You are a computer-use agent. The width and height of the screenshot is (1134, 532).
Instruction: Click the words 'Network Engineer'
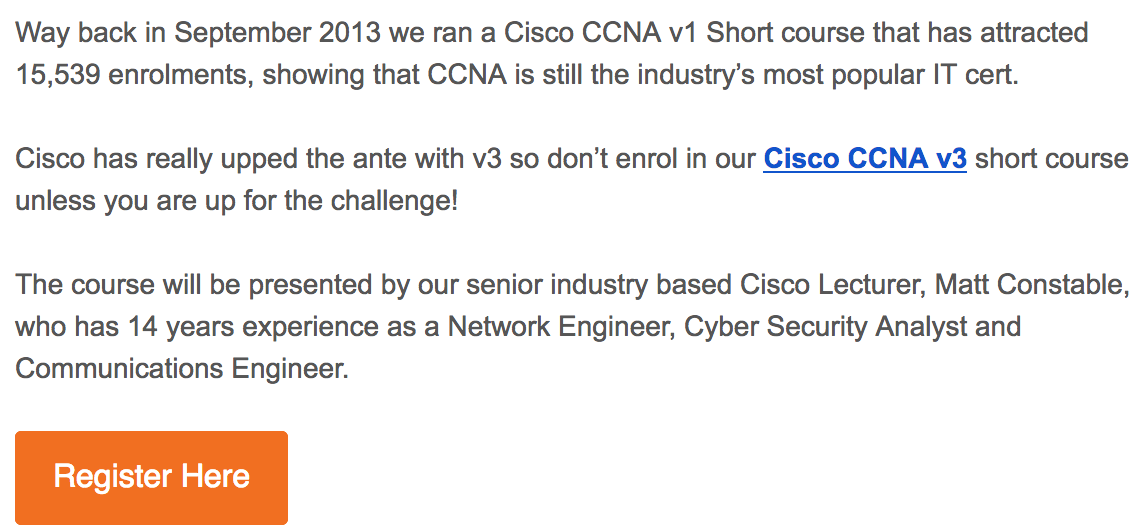click(x=561, y=327)
